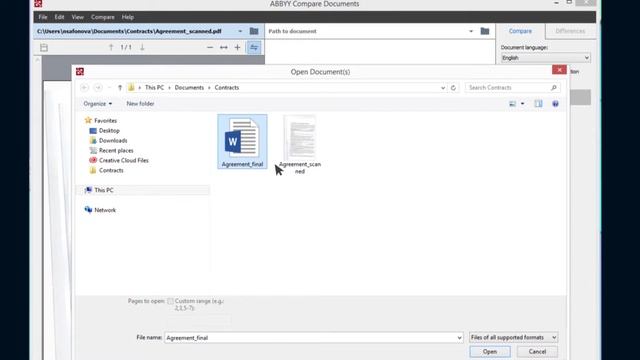
Task: Click the Forward navigation arrow
Action: (98, 87)
